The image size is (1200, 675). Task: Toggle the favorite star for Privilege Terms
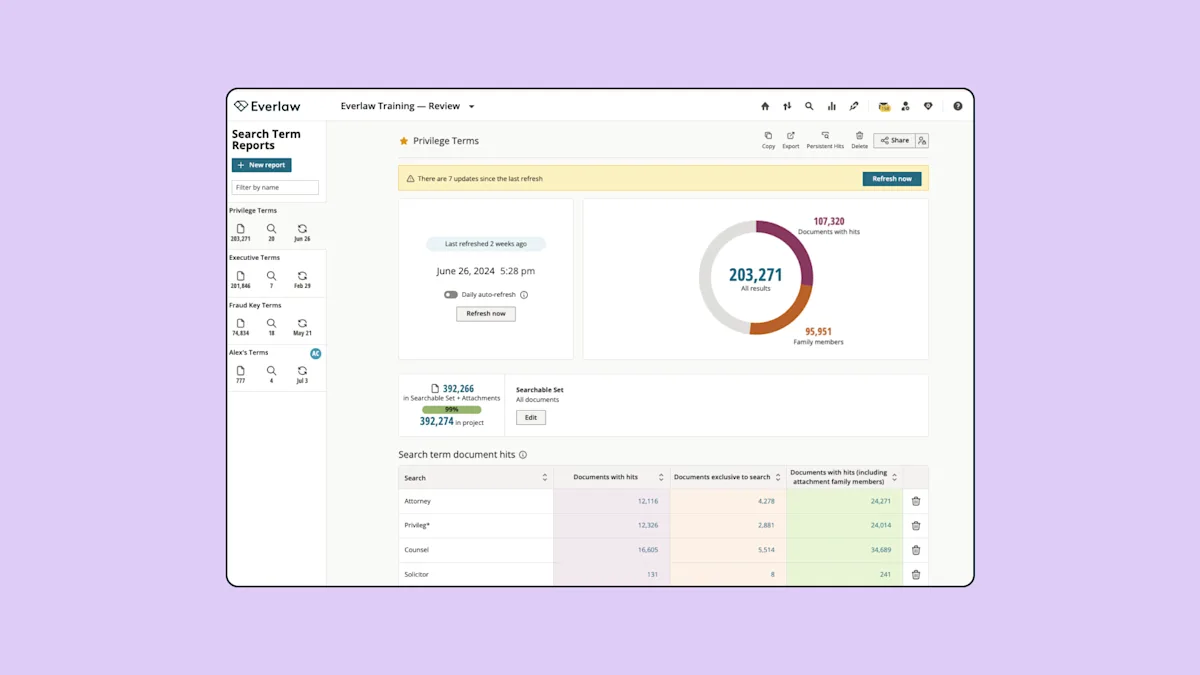[404, 141]
